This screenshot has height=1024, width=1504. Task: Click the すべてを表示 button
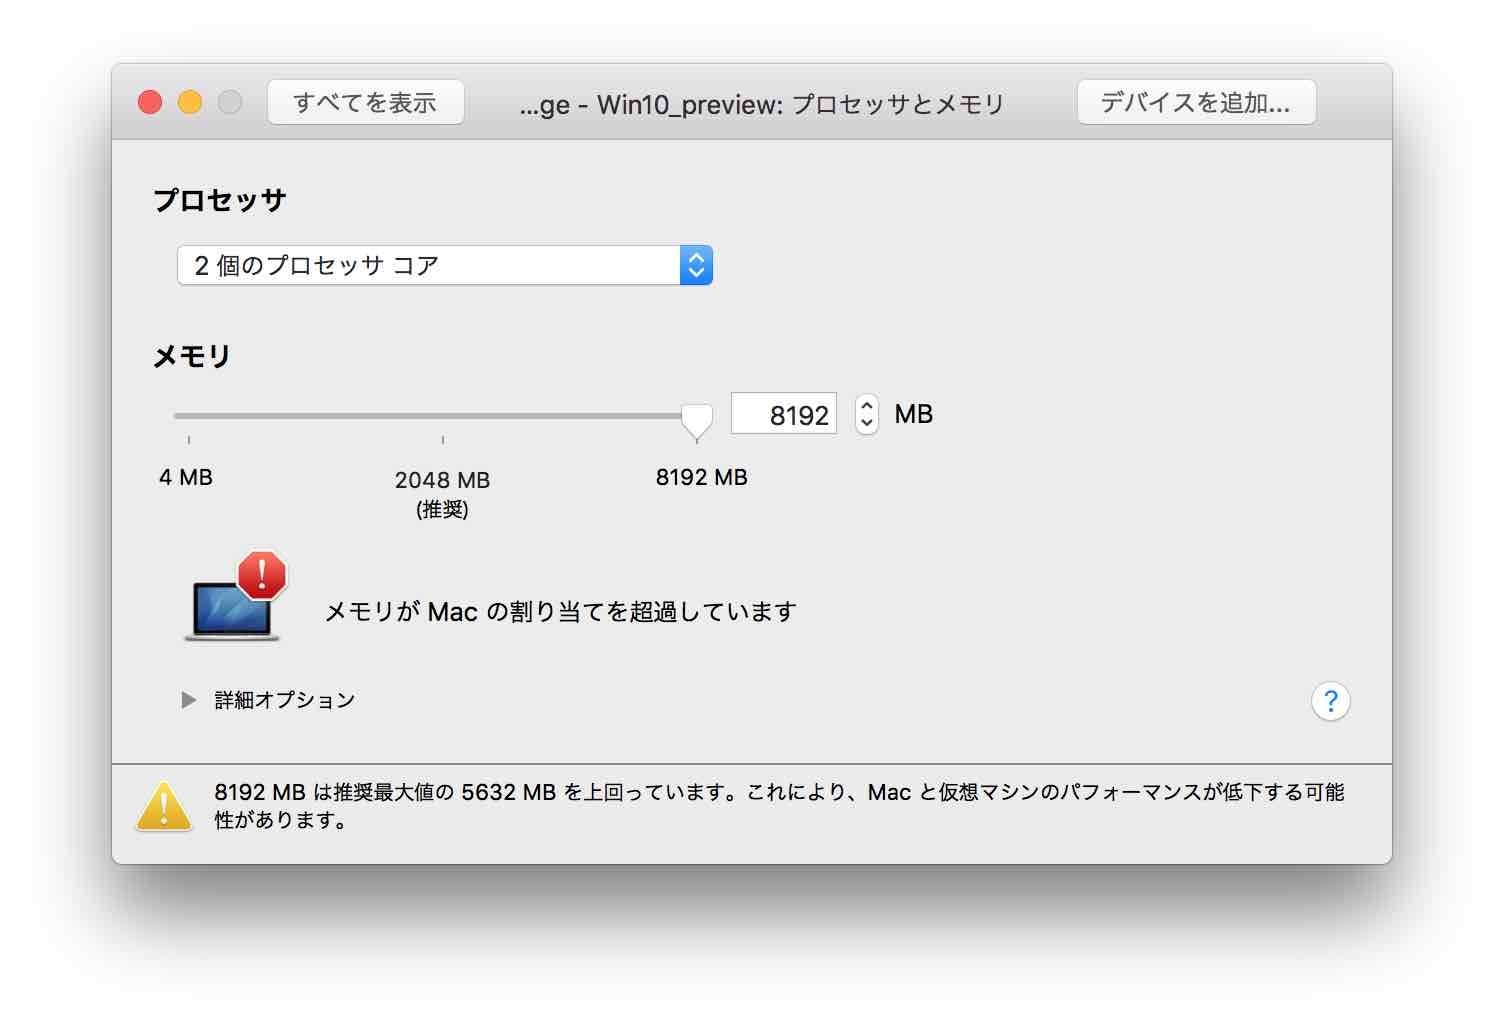coord(365,102)
